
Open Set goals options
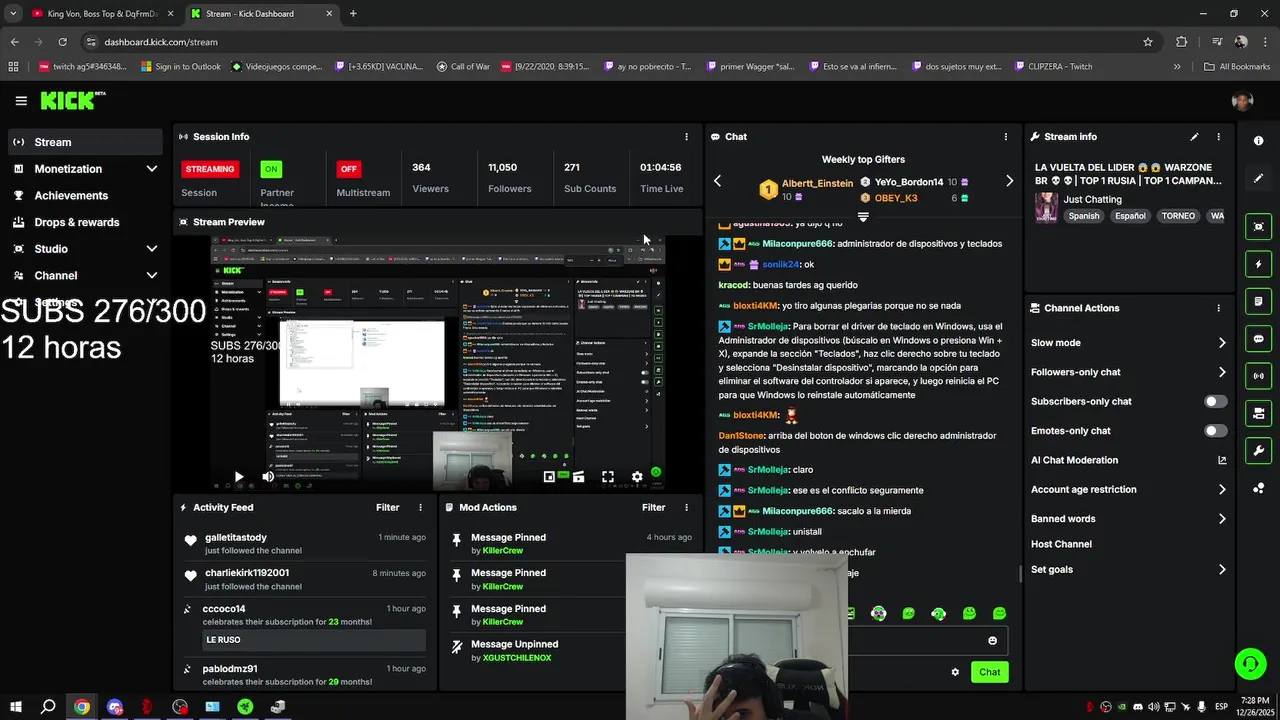click(1128, 570)
